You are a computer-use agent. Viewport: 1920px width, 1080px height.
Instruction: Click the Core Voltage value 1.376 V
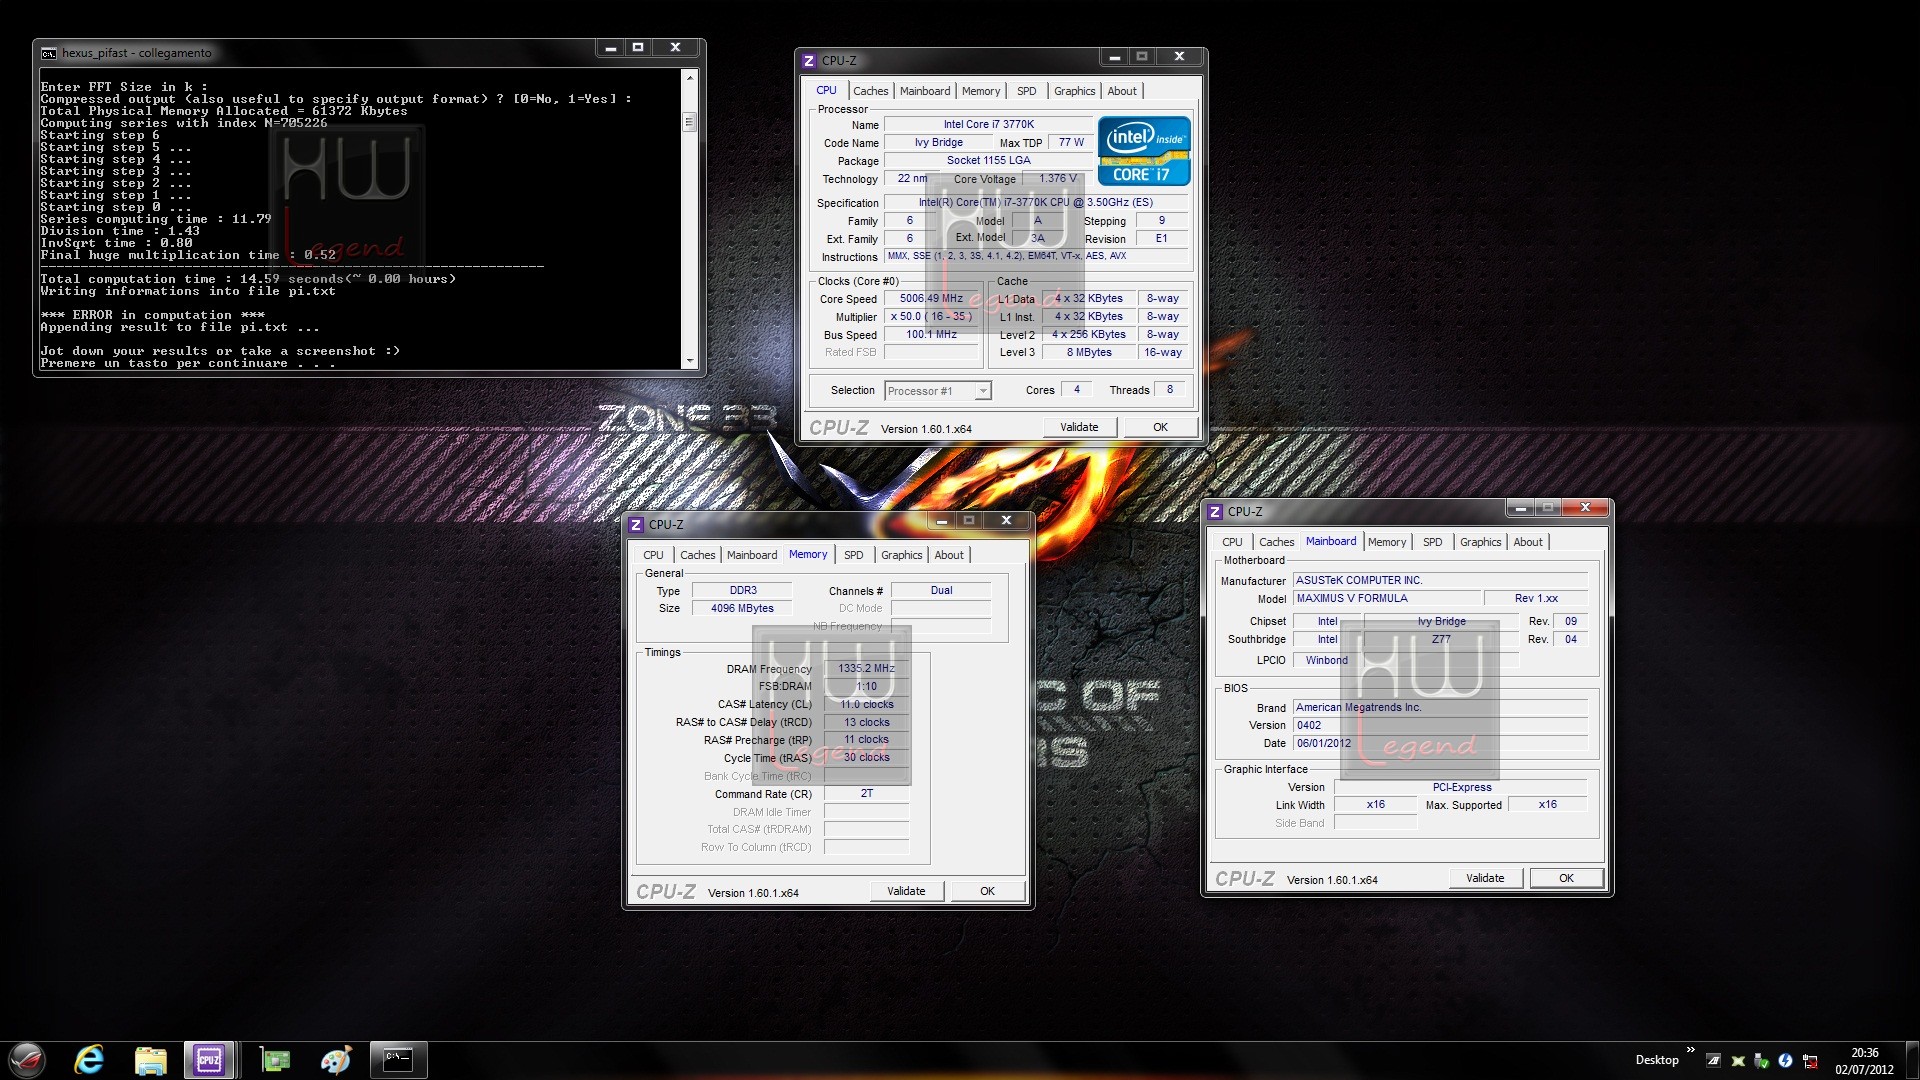(x=1058, y=179)
